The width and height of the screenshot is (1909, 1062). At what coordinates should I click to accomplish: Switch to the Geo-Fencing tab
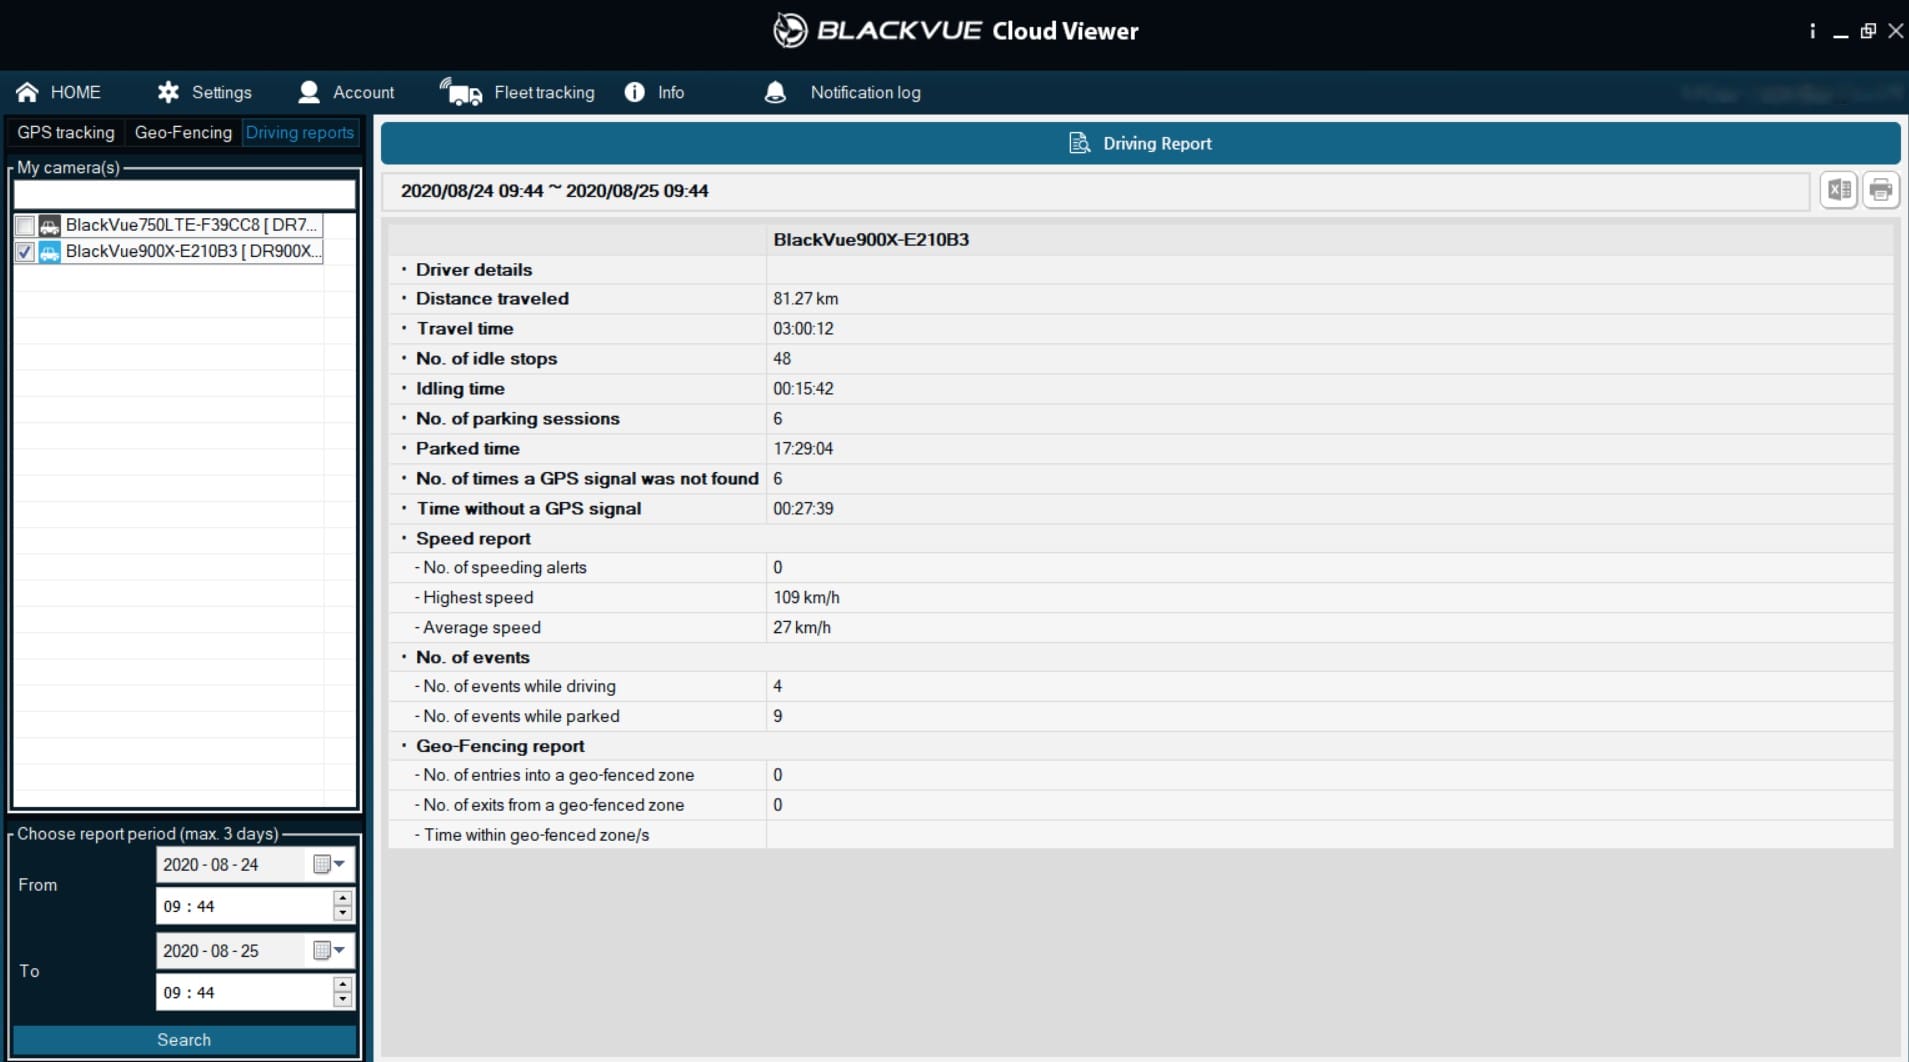(x=183, y=133)
